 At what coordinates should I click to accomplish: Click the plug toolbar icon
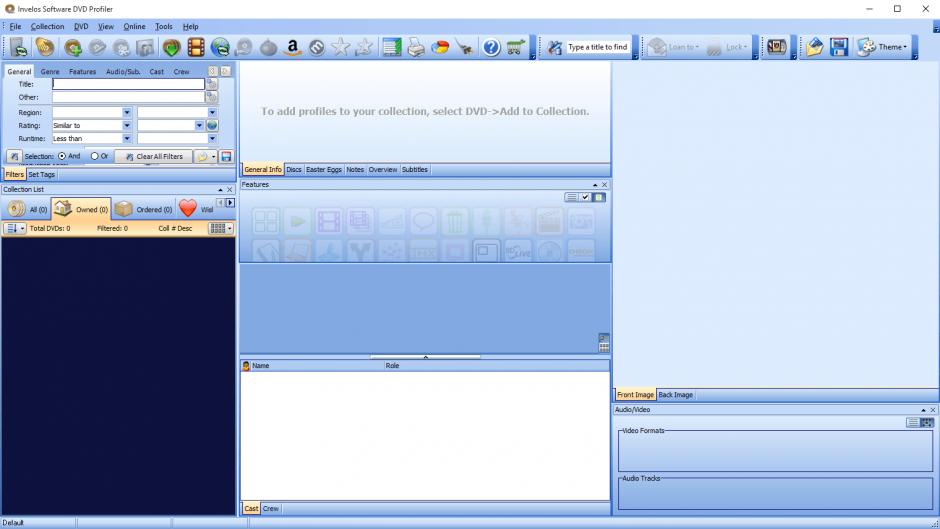tap(465, 47)
